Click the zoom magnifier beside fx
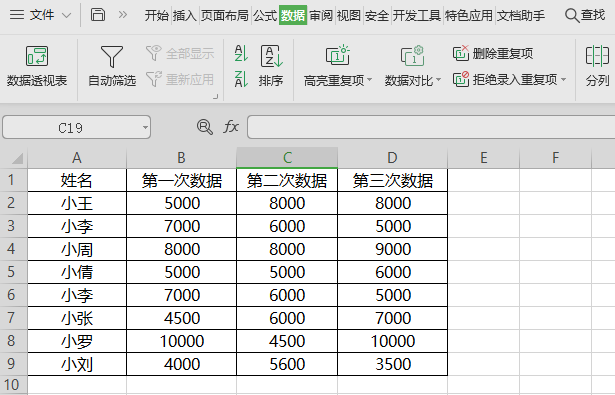This screenshot has height=395, width=615. 204,127
